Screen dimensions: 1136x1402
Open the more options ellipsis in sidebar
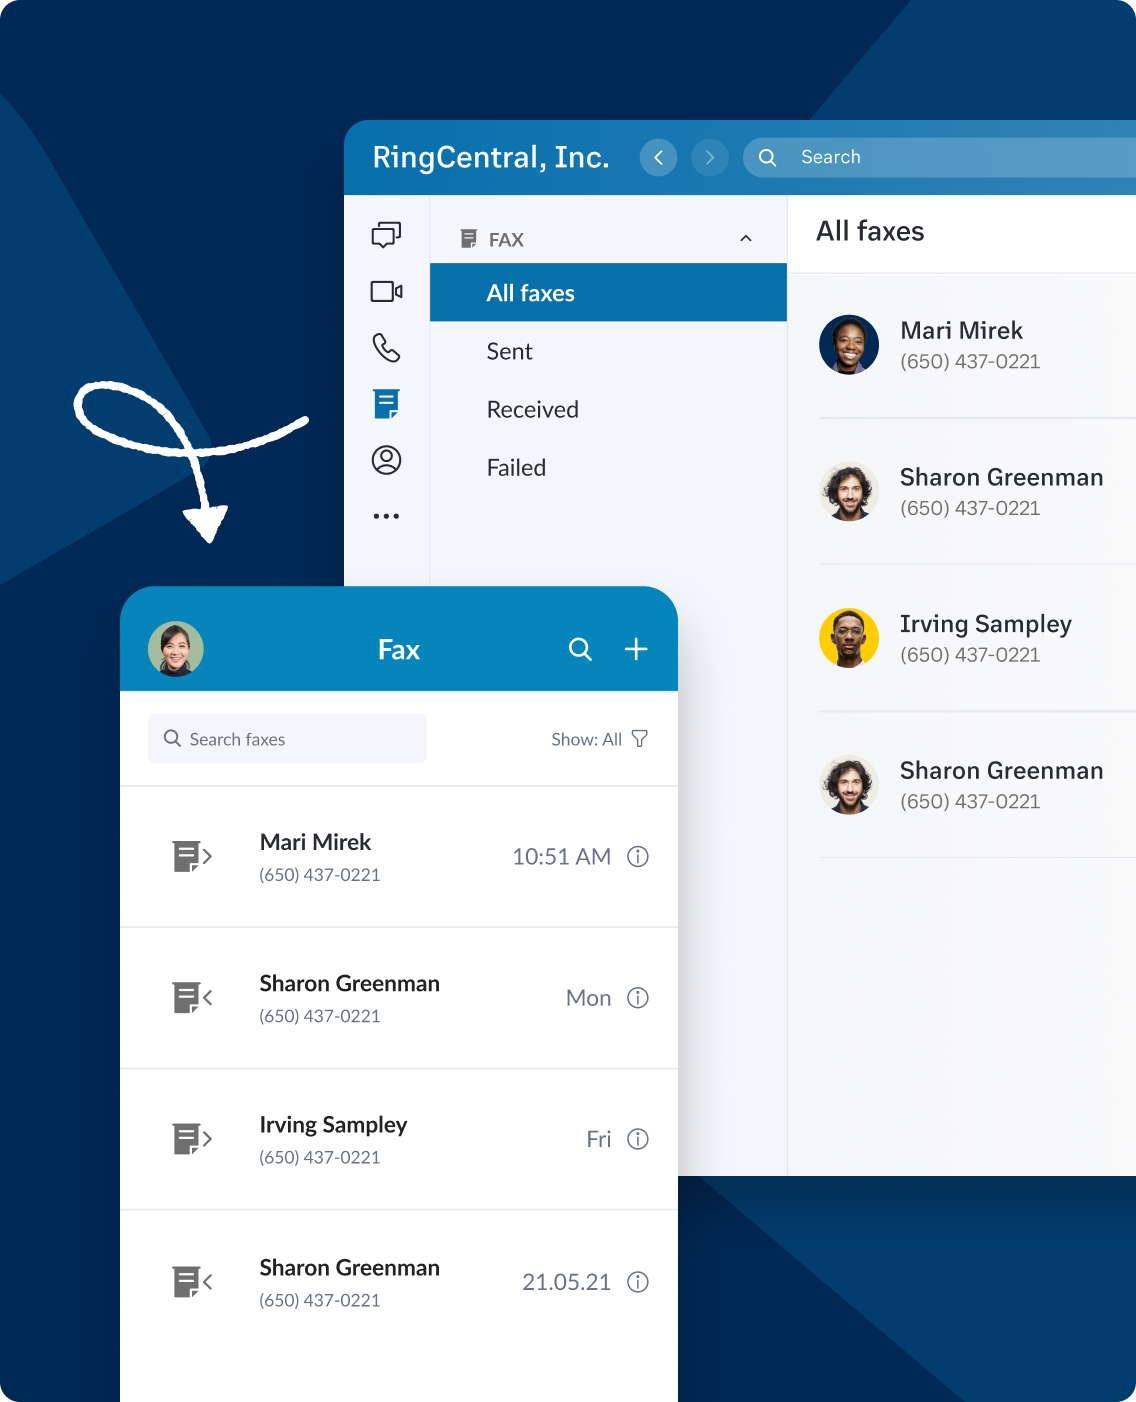(386, 516)
